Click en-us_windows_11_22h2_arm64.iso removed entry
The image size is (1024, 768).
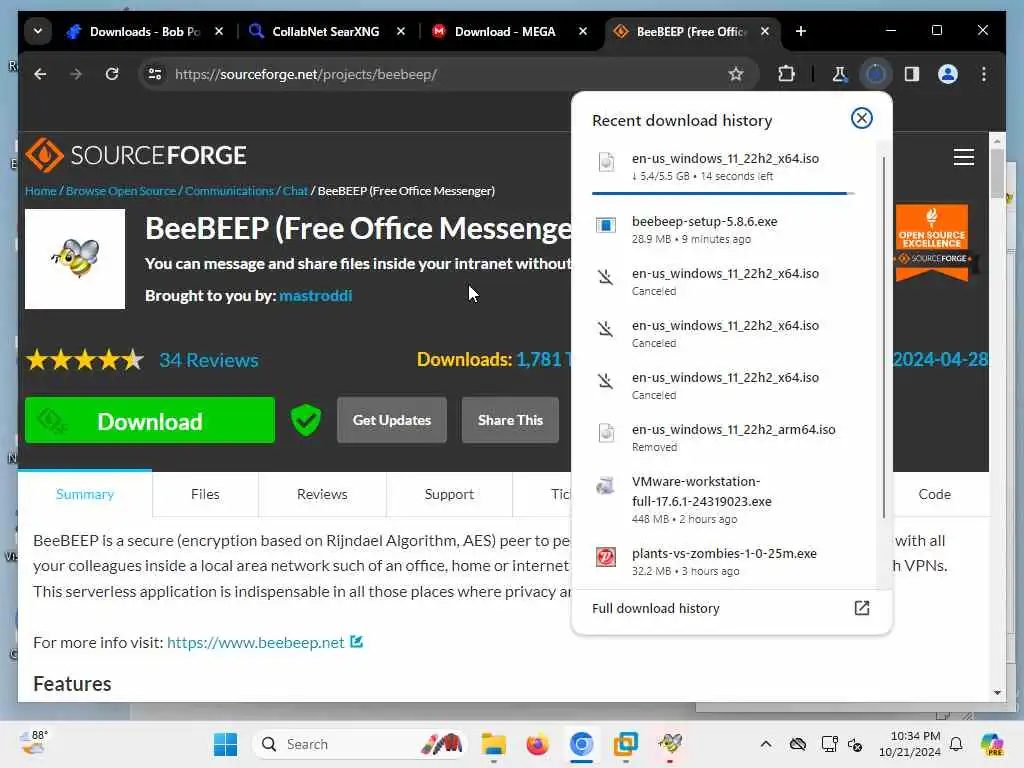click(x=725, y=438)
